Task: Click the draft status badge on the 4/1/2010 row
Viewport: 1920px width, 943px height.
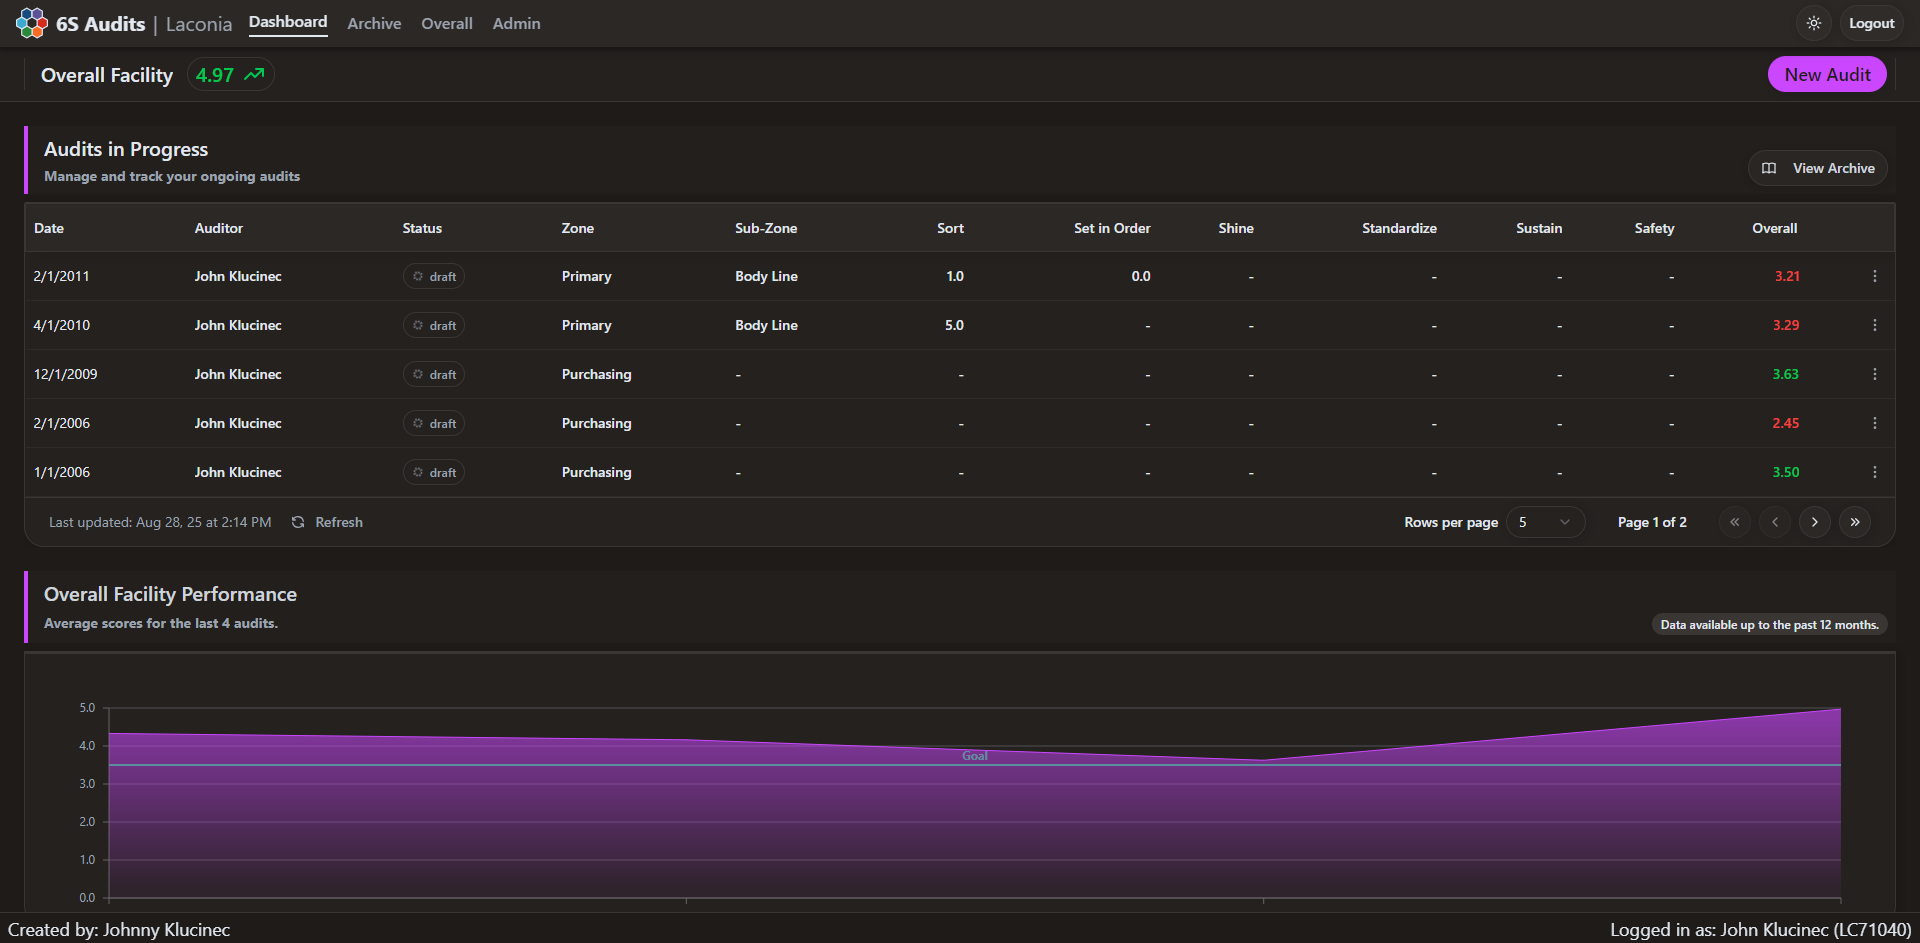Action: pos(433,325)
